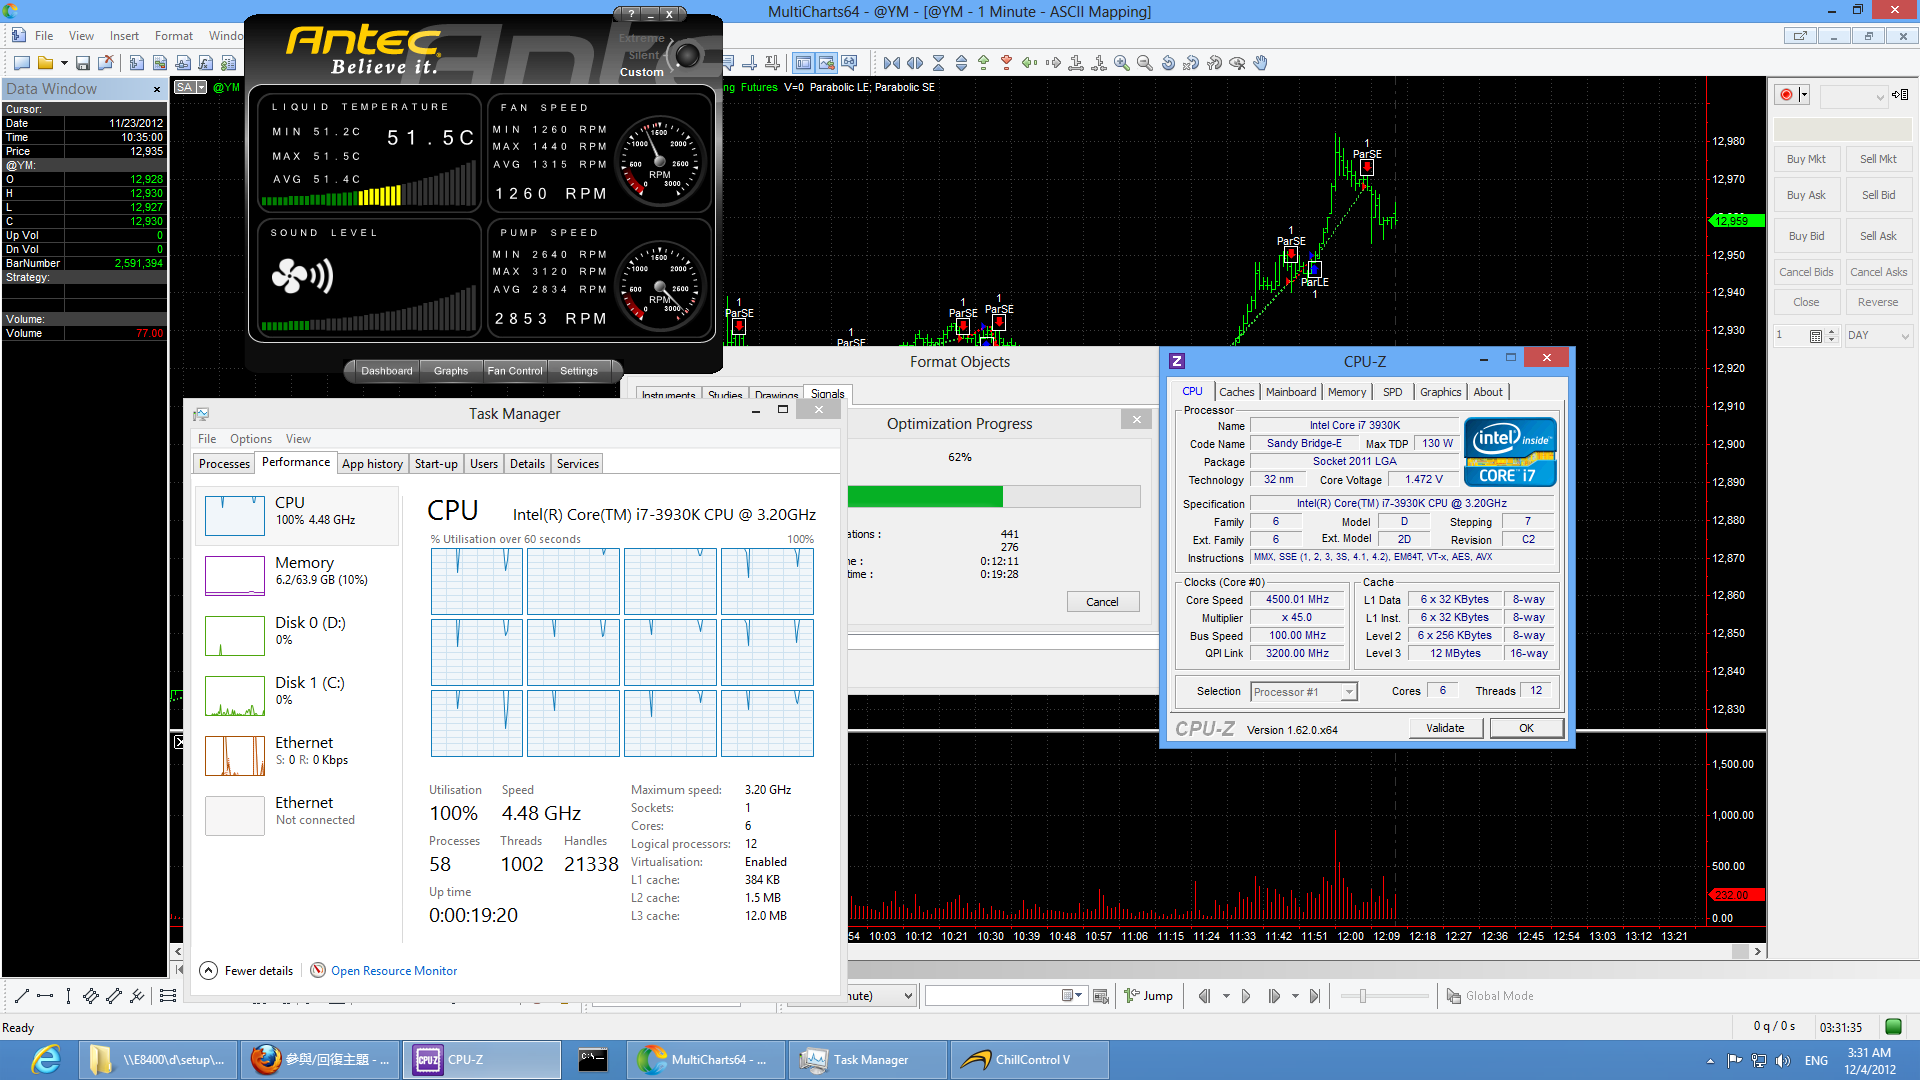Image resolution: width=1920 pixels, height=1080 pixels.
Task: Click Validate in CPU-Z
Action: 1445,728
